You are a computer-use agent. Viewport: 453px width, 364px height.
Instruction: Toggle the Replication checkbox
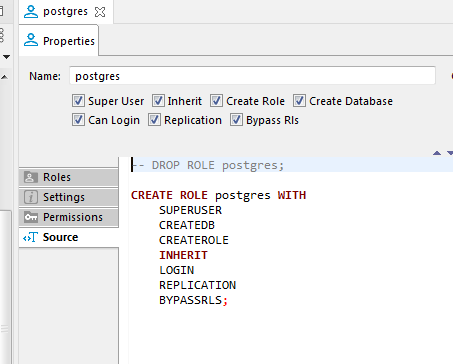(x=154, y=120)
